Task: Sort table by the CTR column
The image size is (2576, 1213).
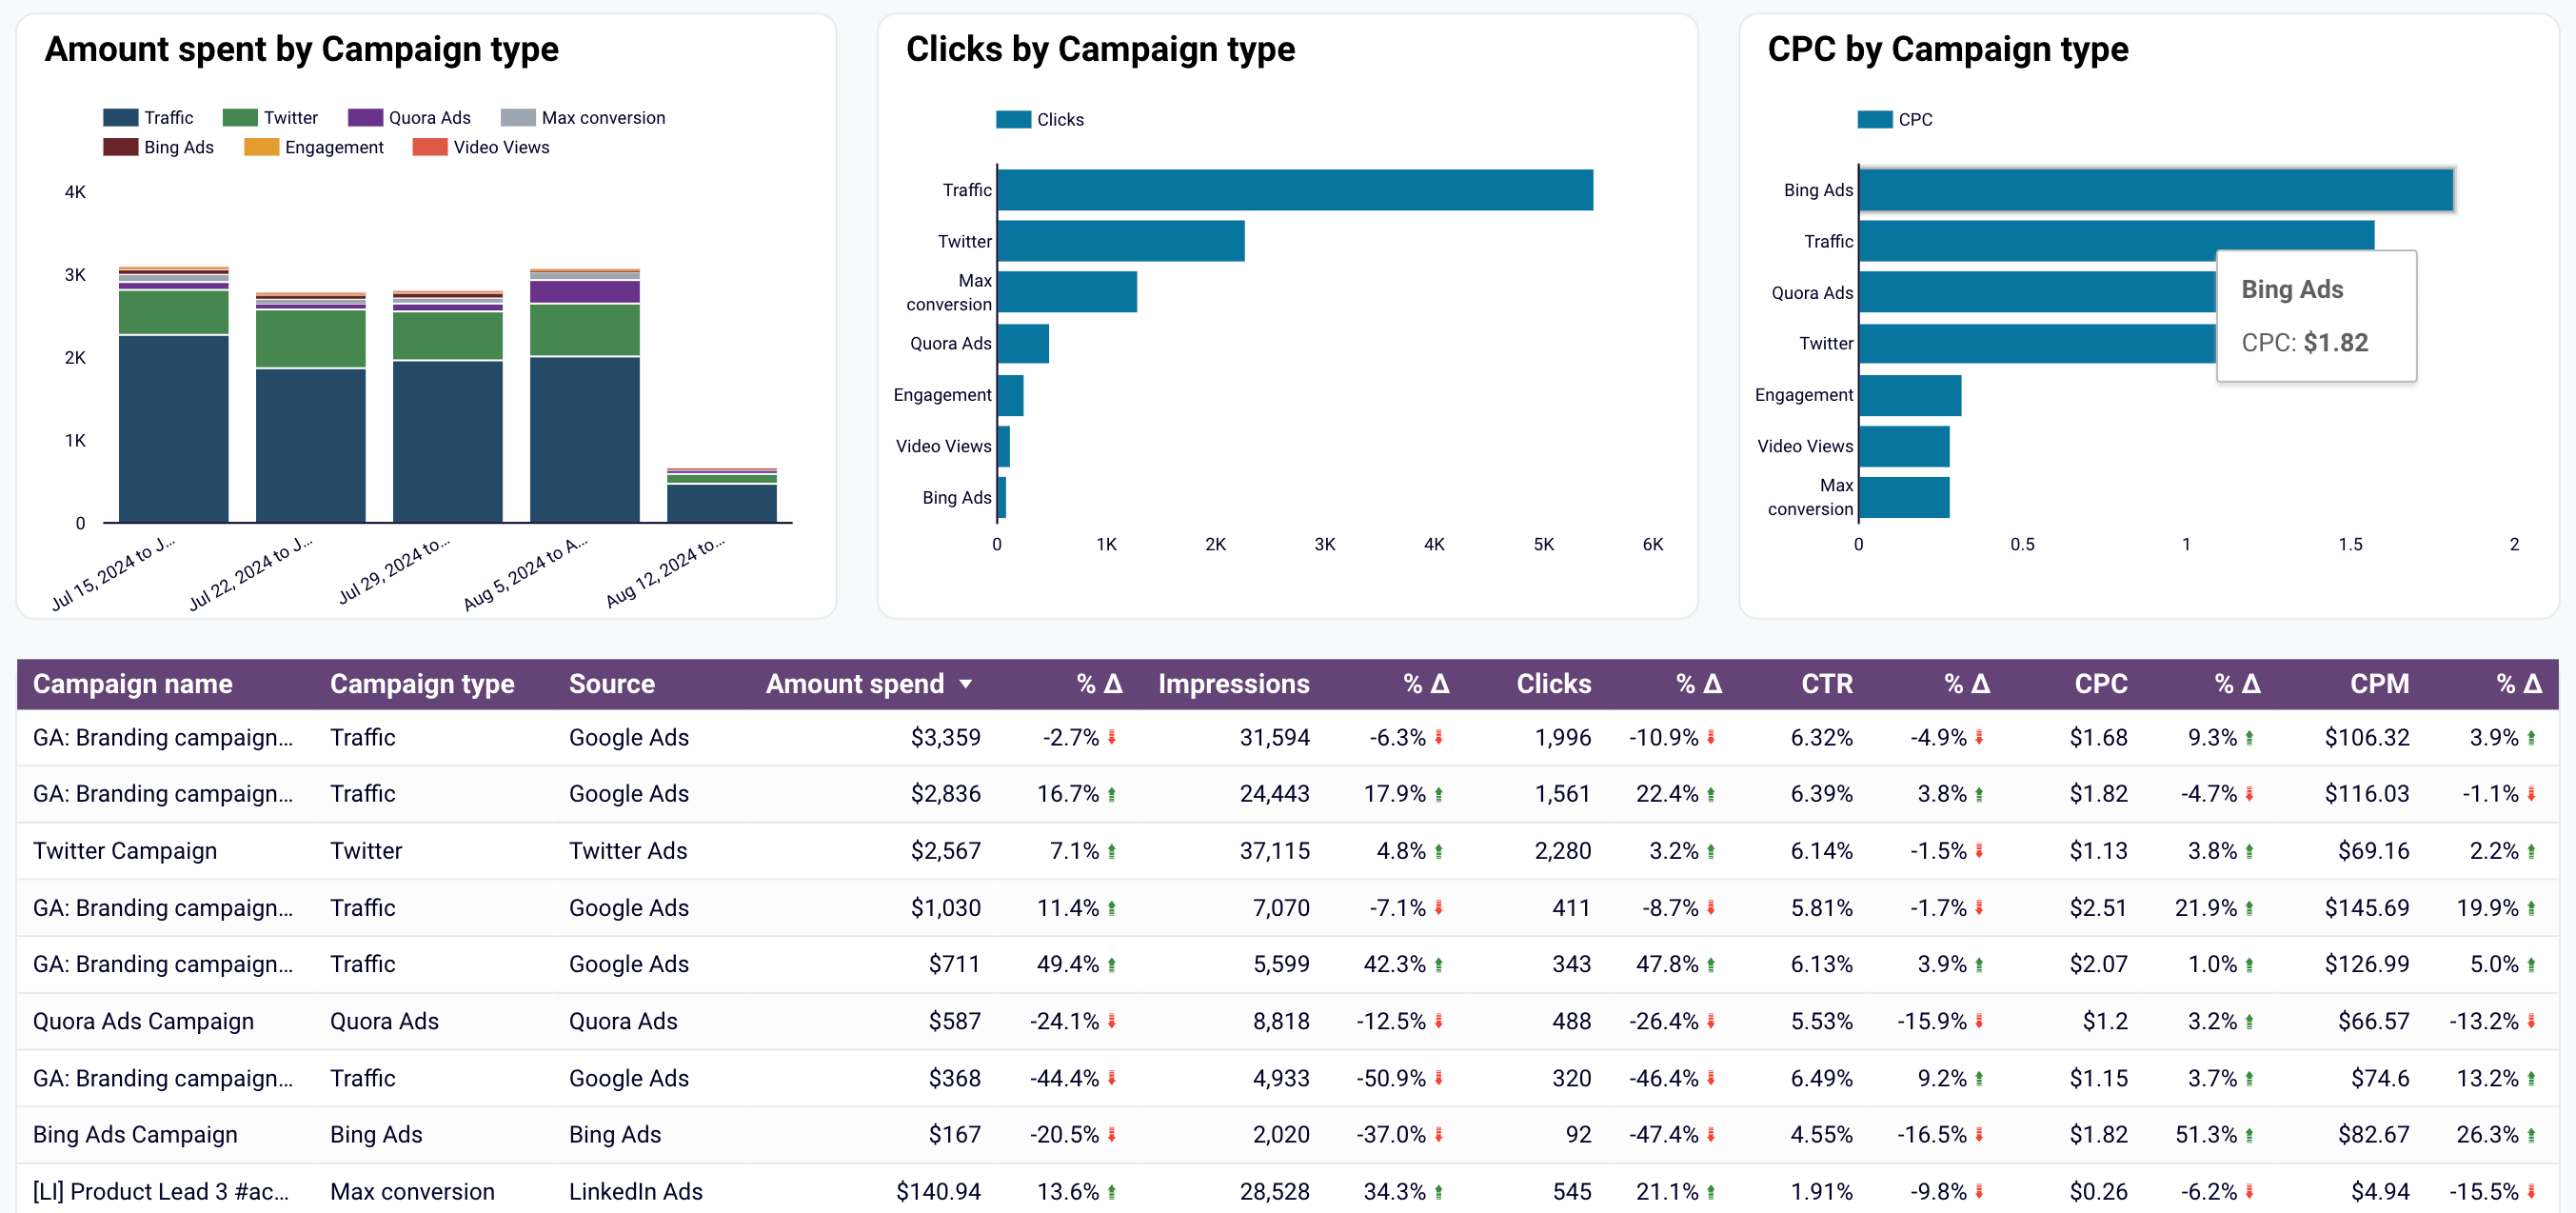Action: pyautogui.click(x=1827, y=684)
